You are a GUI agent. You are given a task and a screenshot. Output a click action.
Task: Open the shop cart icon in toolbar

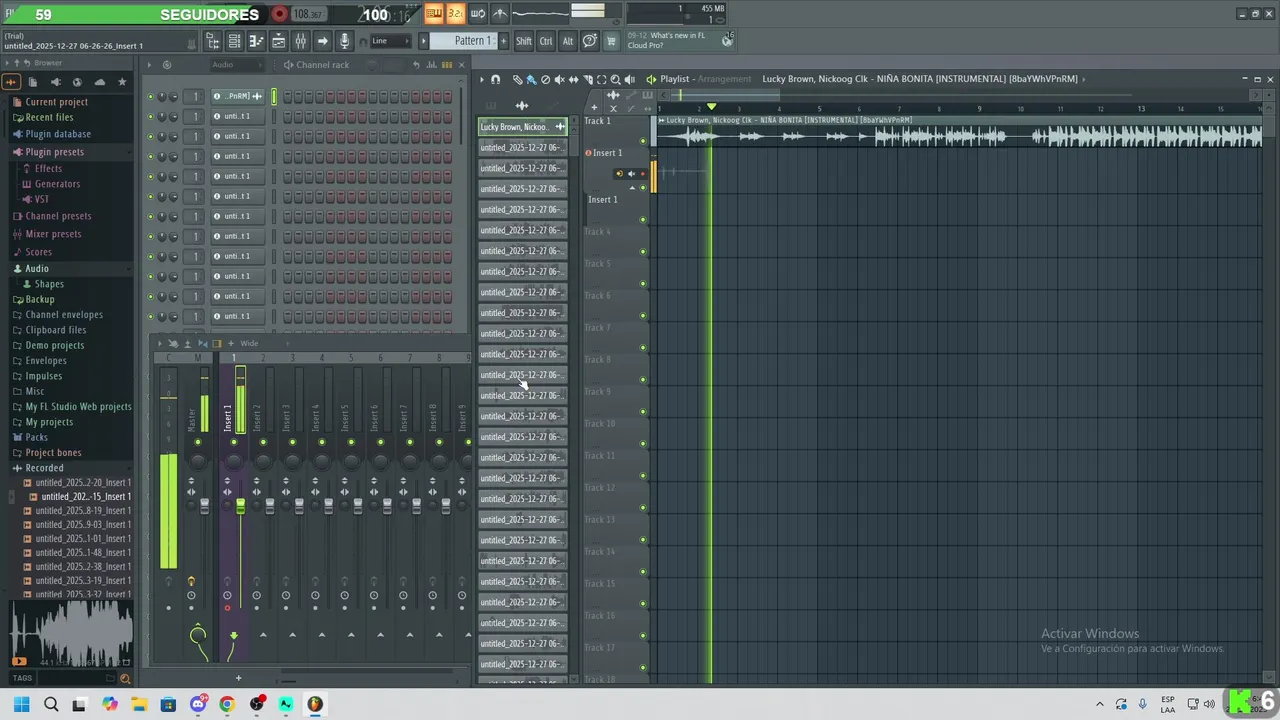612,41
